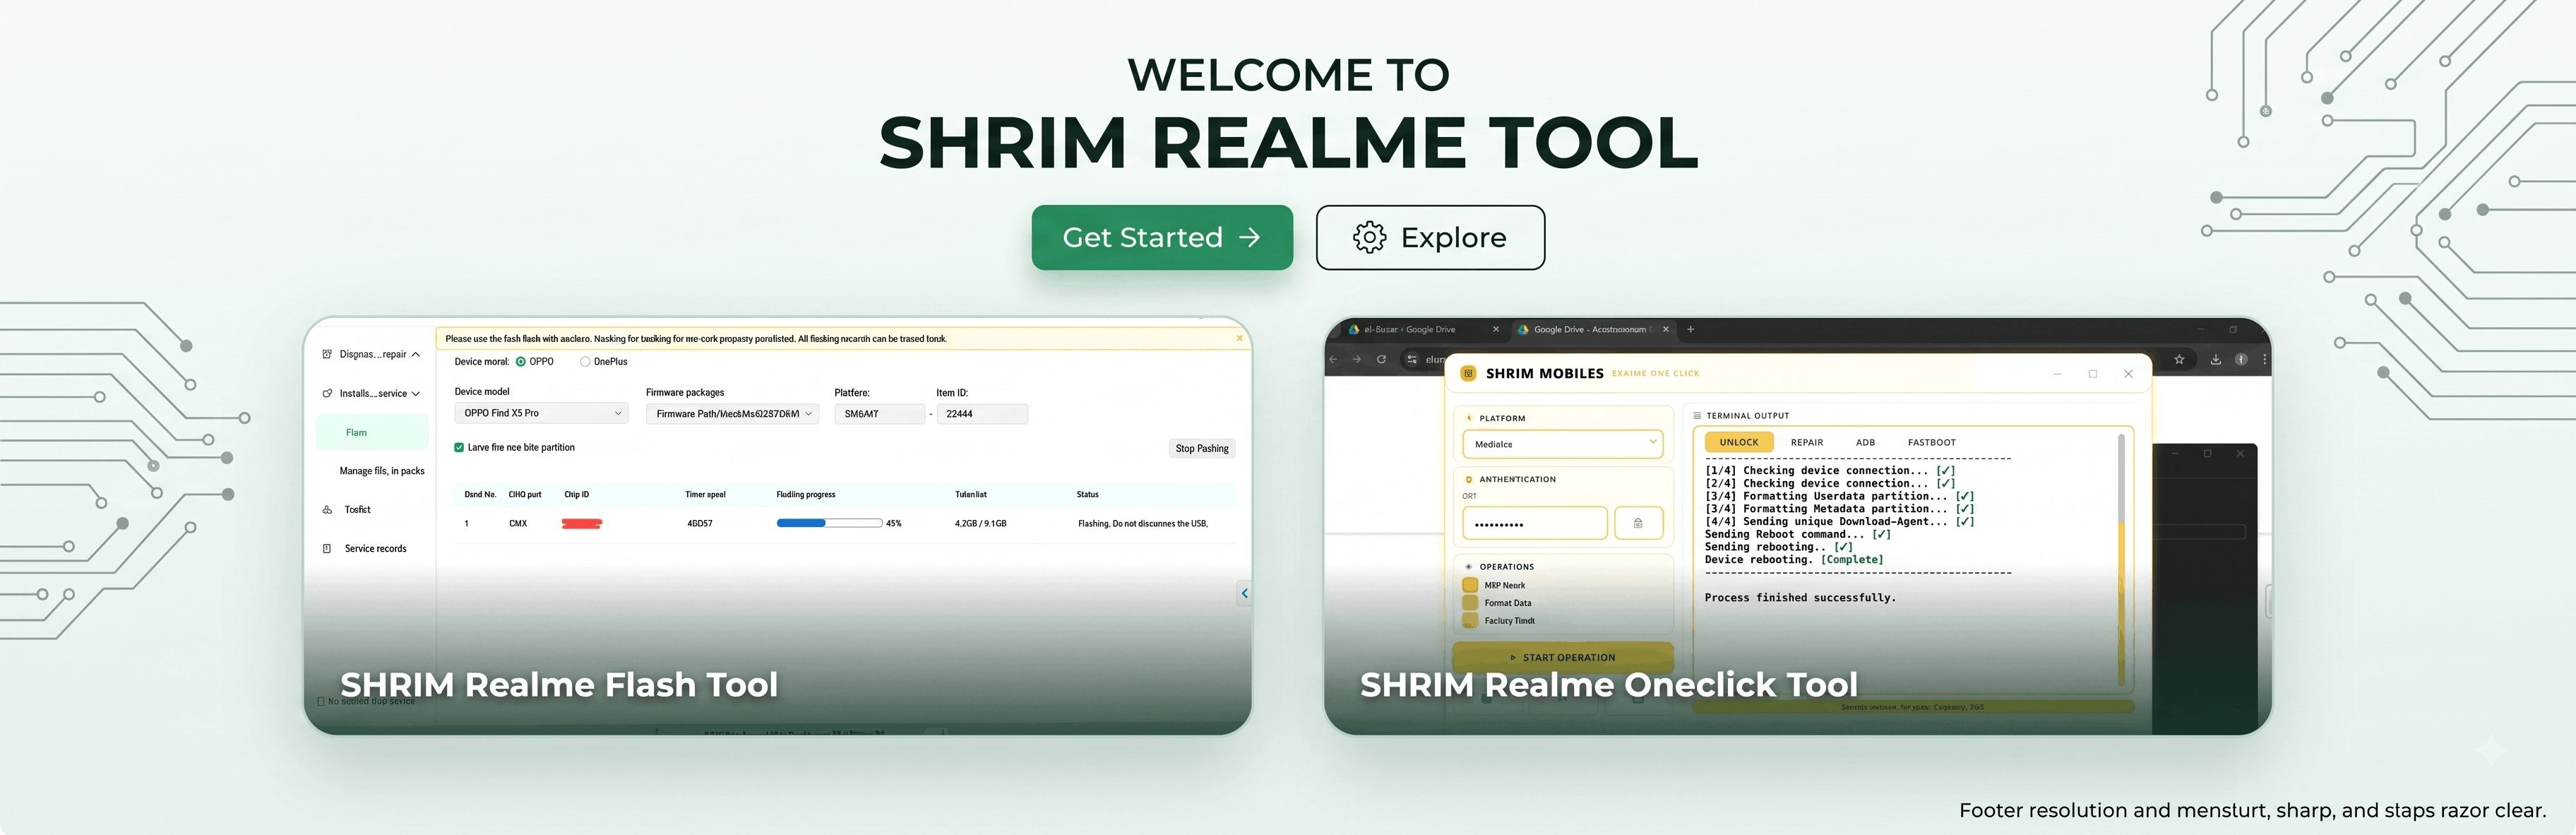Click the 'Process finished successfully.' terminal line

[1800, 598]
